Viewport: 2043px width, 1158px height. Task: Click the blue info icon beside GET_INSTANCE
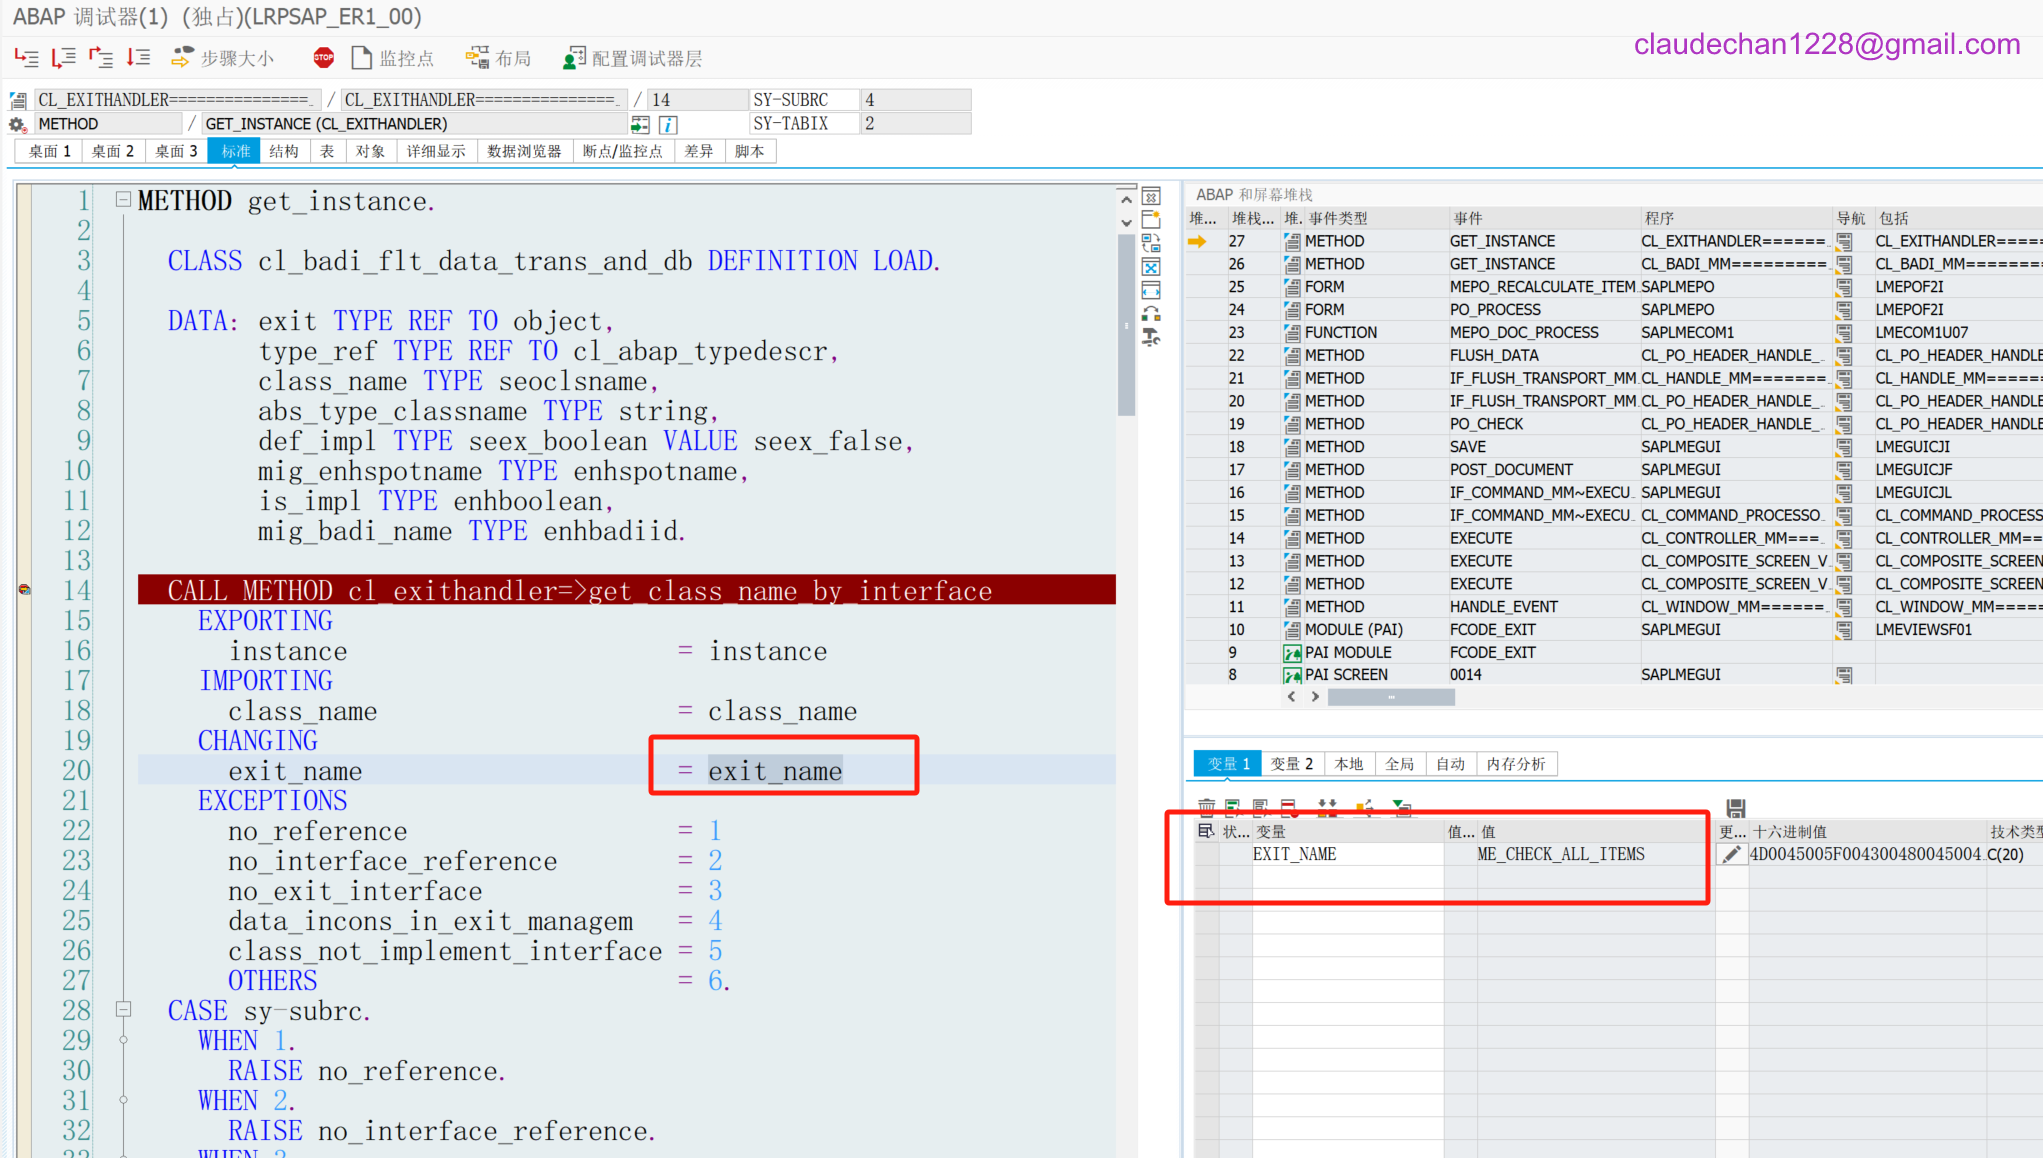(x=668, y=124)
